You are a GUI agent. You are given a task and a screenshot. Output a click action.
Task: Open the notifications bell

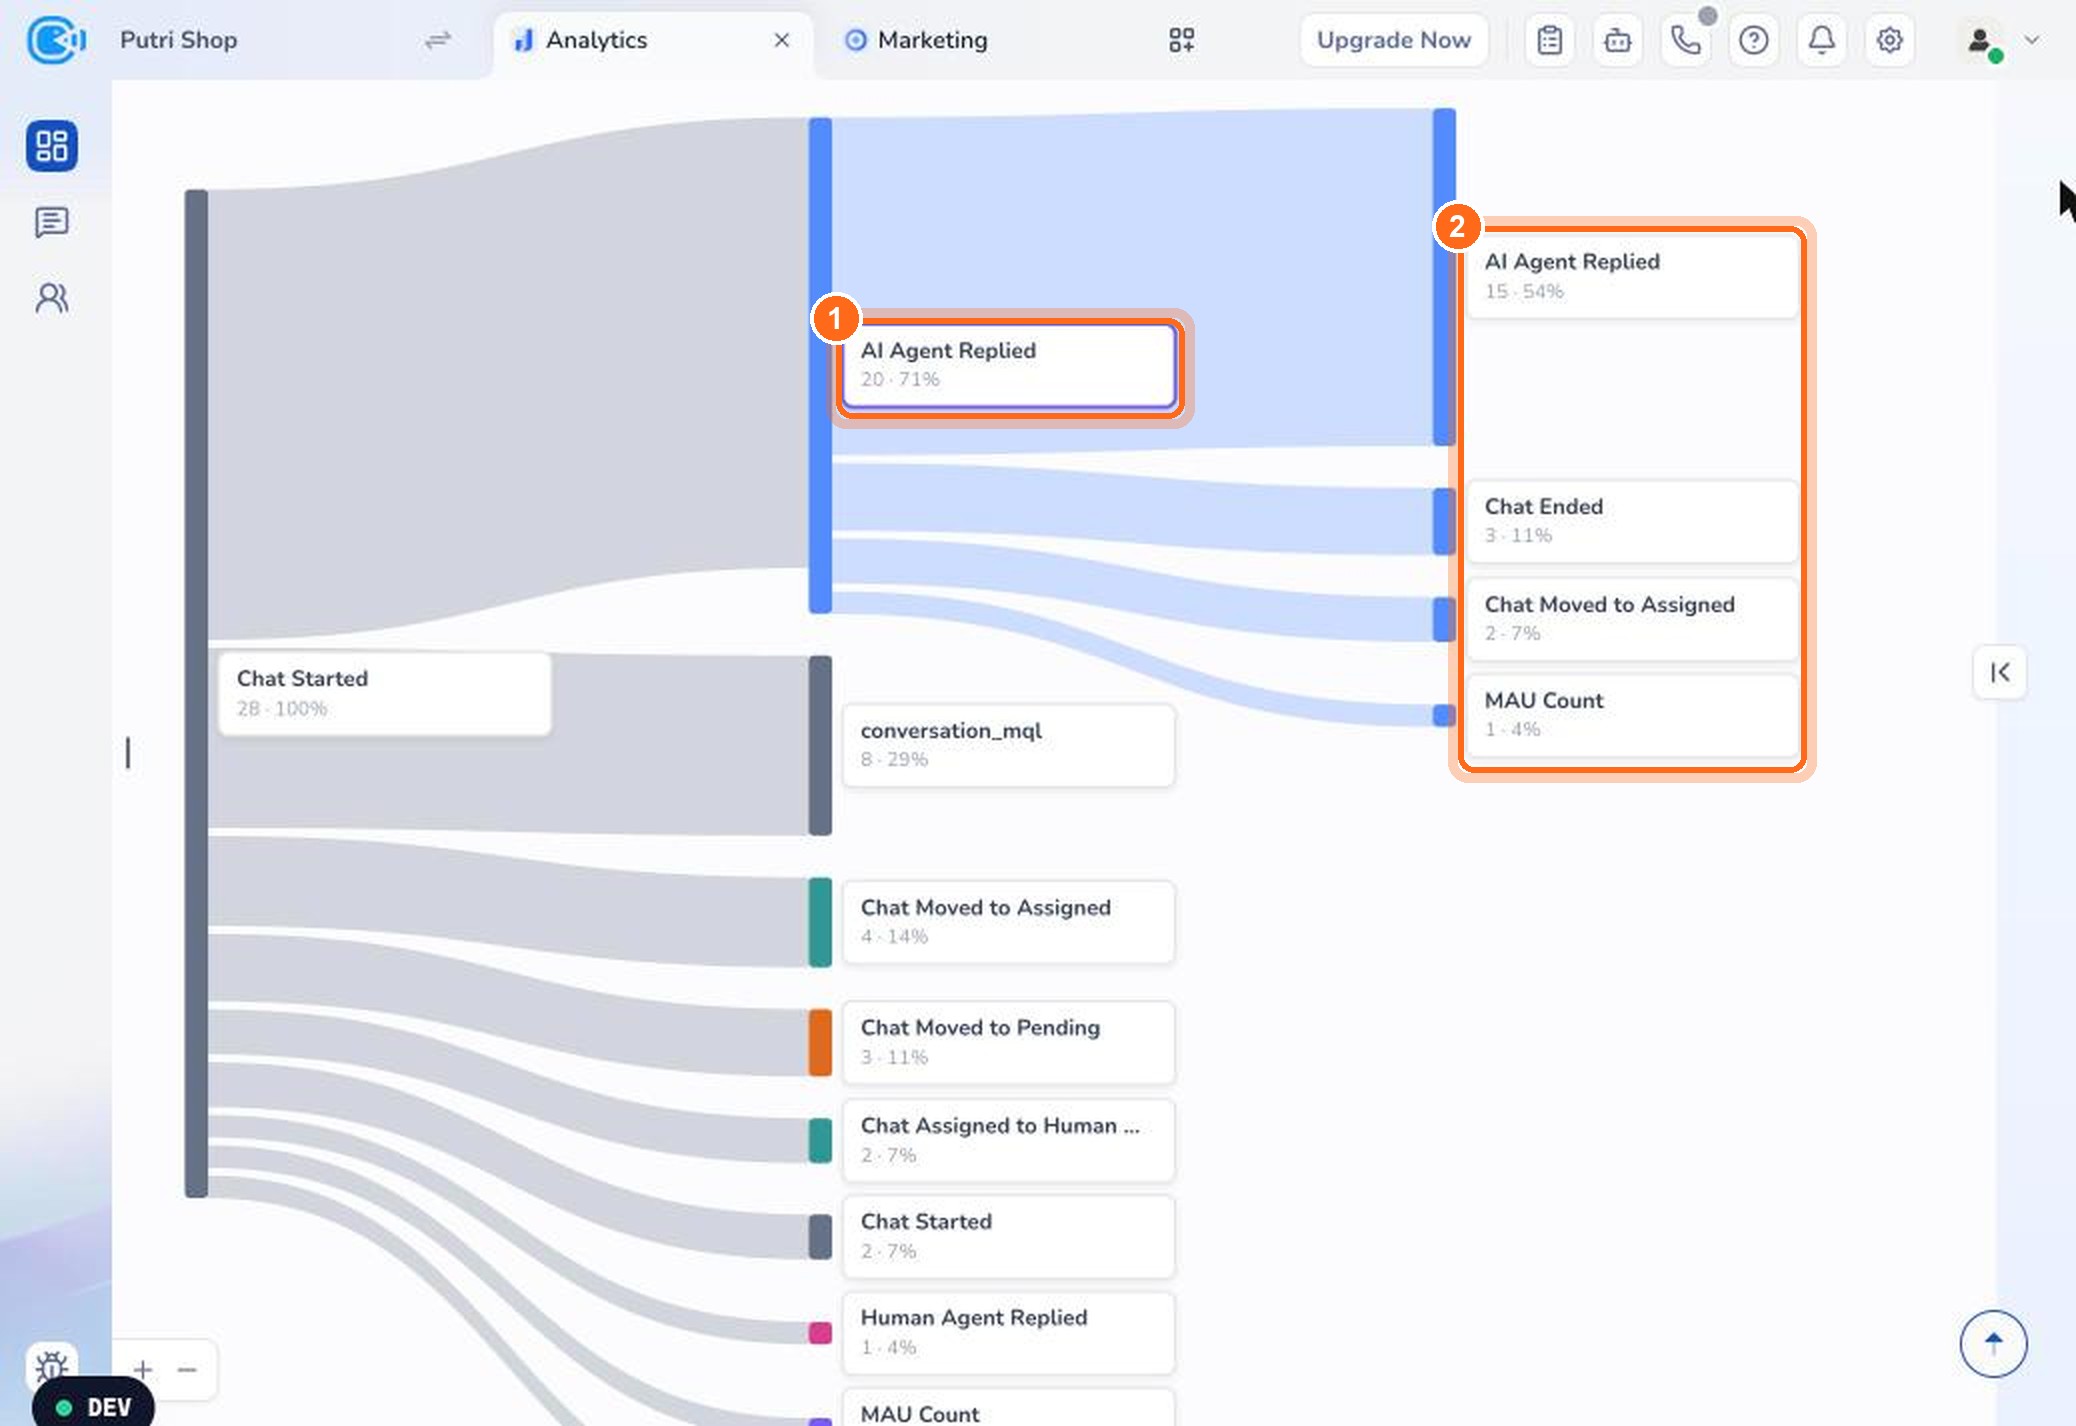1822,40
